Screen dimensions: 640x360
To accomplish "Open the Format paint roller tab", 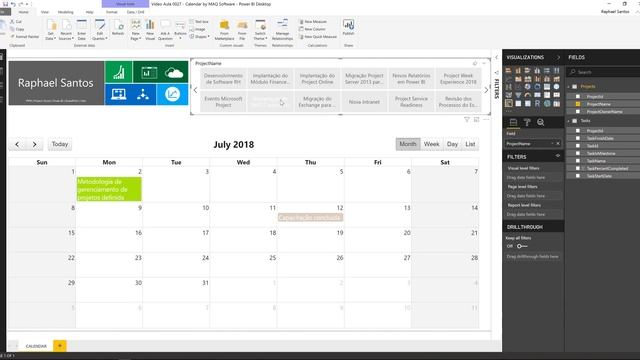I will click(527, 122).
